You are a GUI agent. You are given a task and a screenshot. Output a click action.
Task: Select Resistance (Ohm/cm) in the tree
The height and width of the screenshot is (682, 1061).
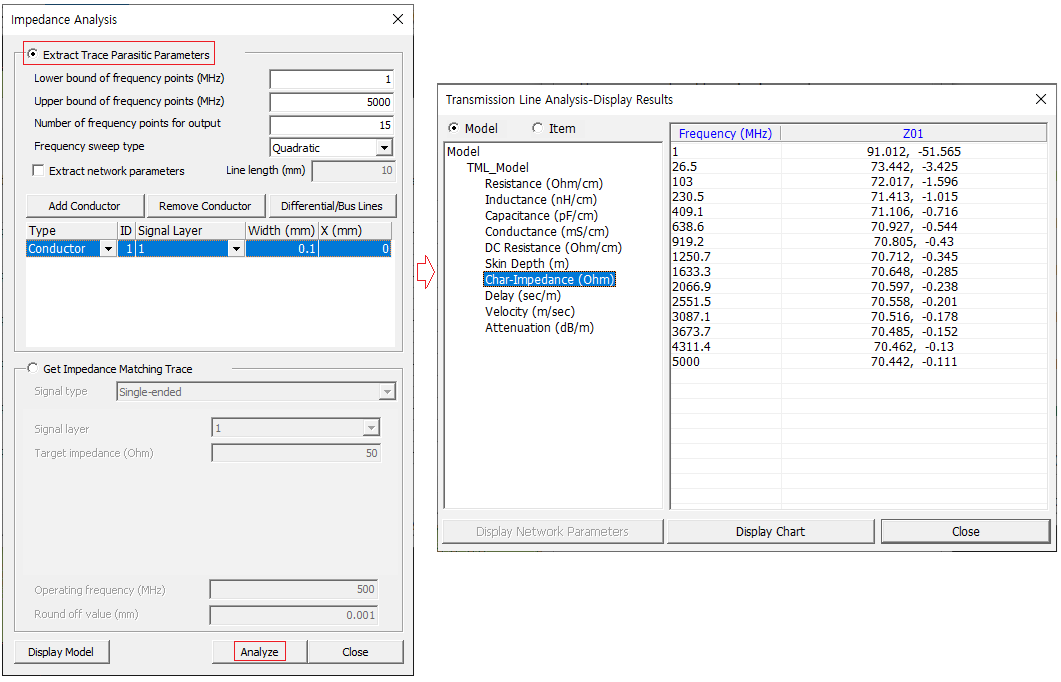tap(543, 184)
